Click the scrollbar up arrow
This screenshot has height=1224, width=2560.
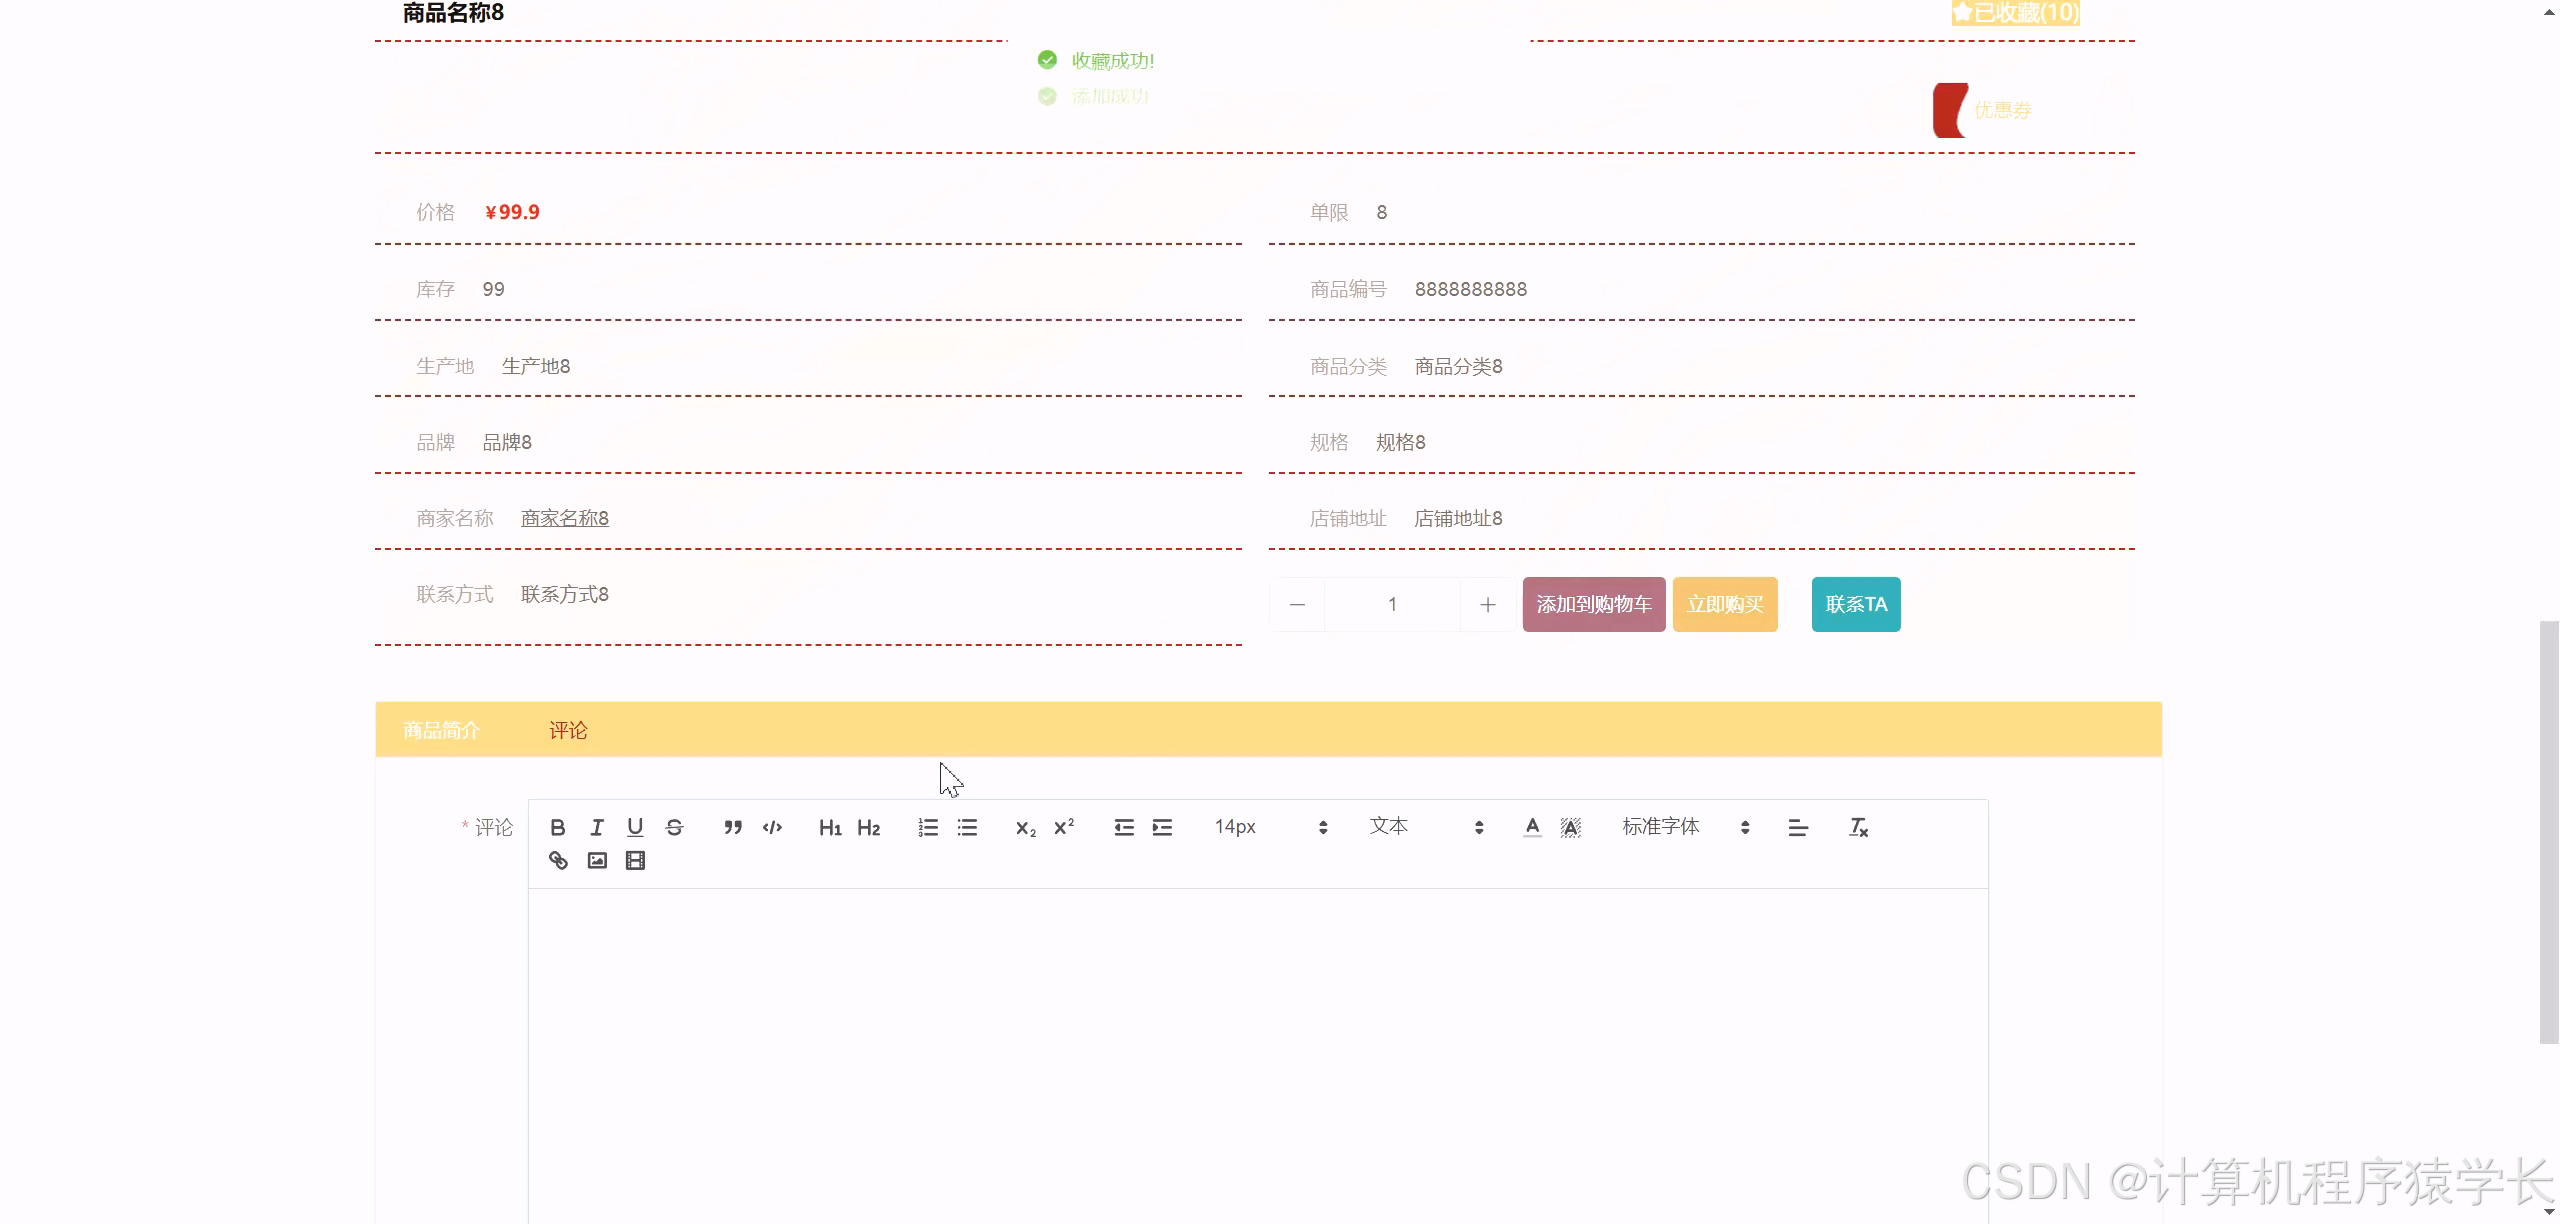point(2549,11)
